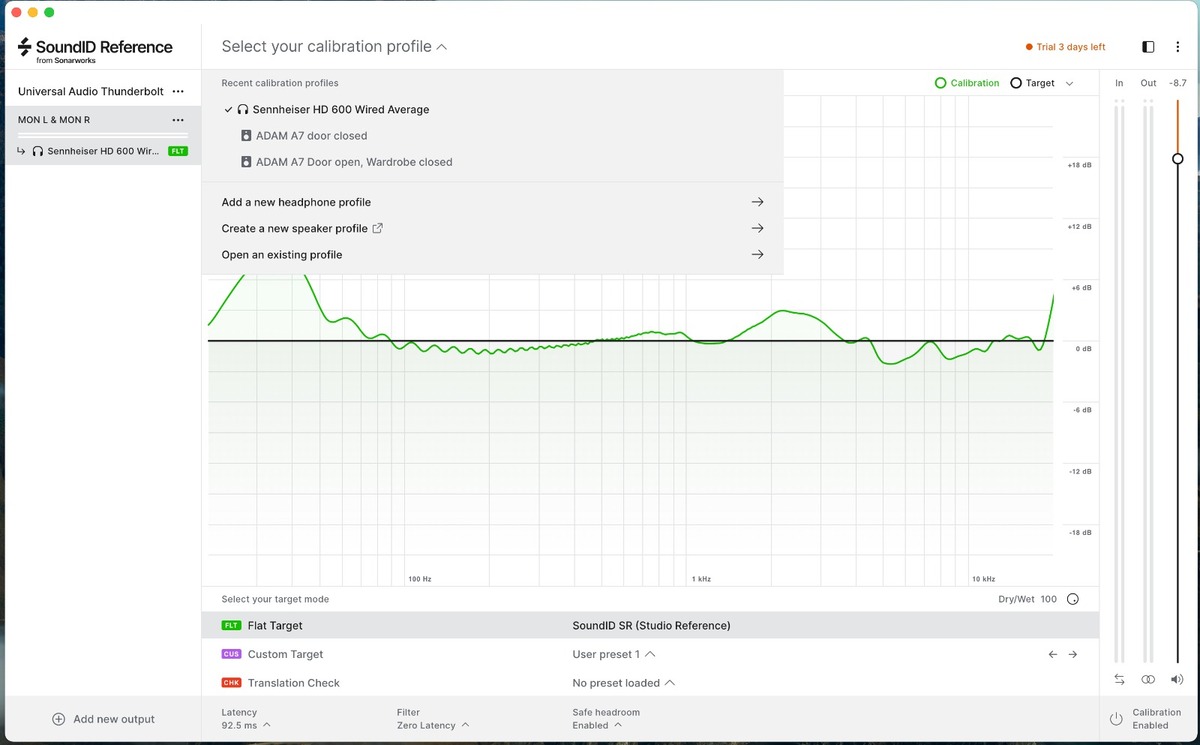
Task: Choose Add a new headphone profile
Action: (x=296, y=202)
